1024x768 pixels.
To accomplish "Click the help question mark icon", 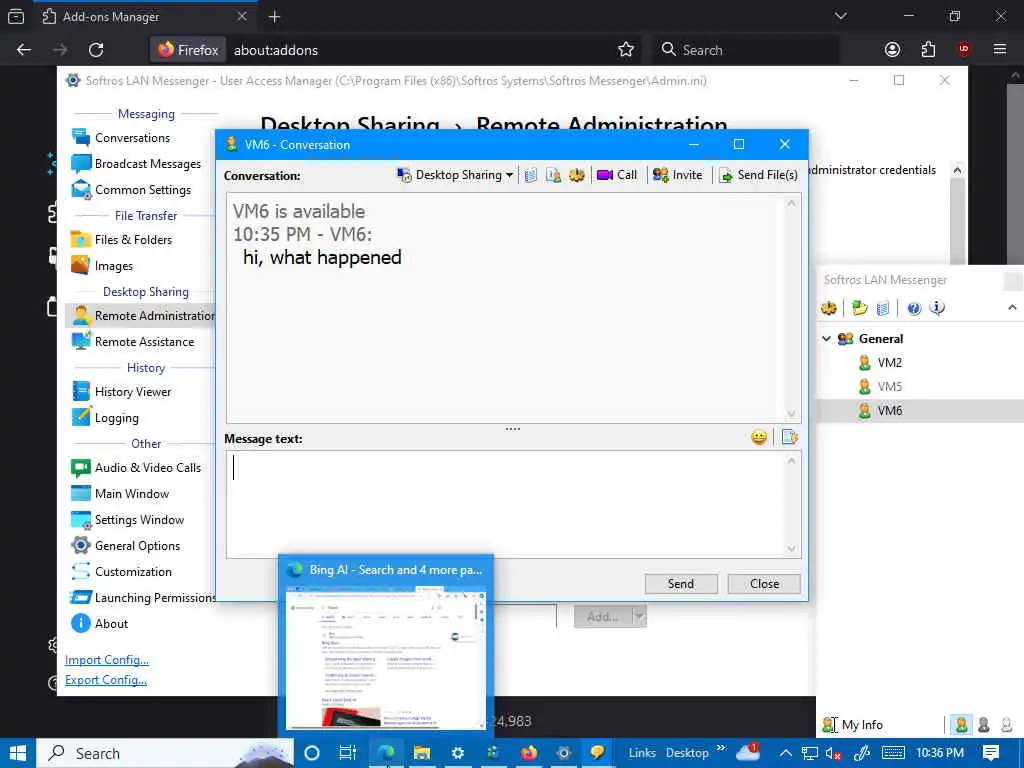I will point(914,308).
